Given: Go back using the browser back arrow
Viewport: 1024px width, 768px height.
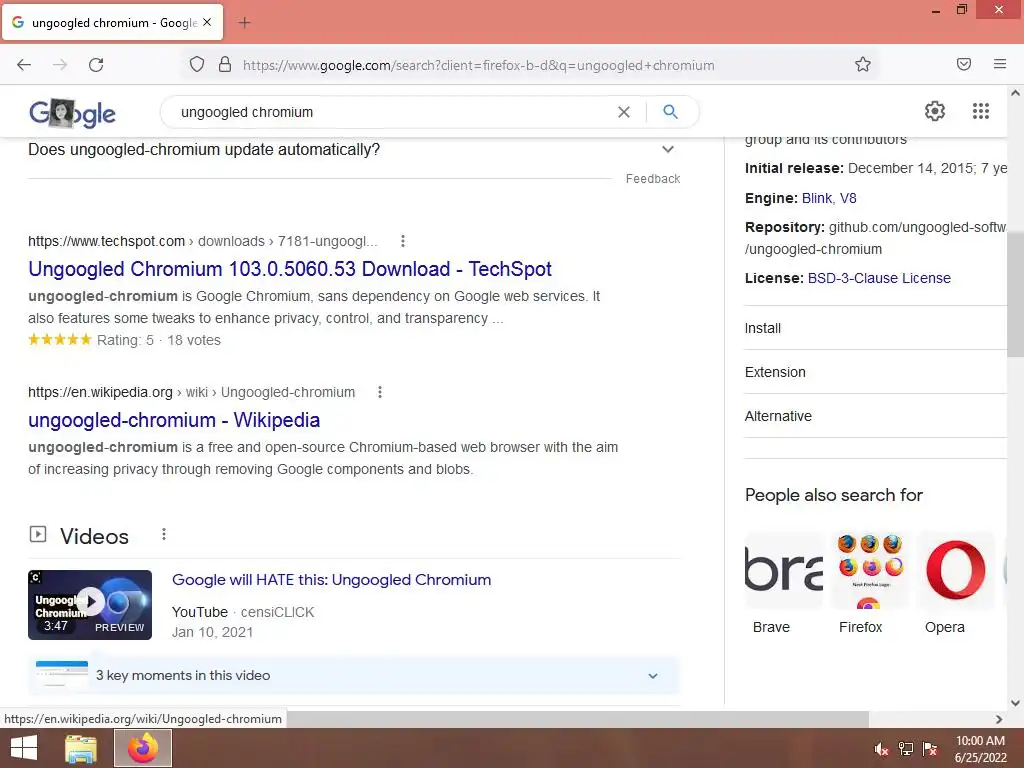Looking at the screenshot, I should tap(24, 65).
